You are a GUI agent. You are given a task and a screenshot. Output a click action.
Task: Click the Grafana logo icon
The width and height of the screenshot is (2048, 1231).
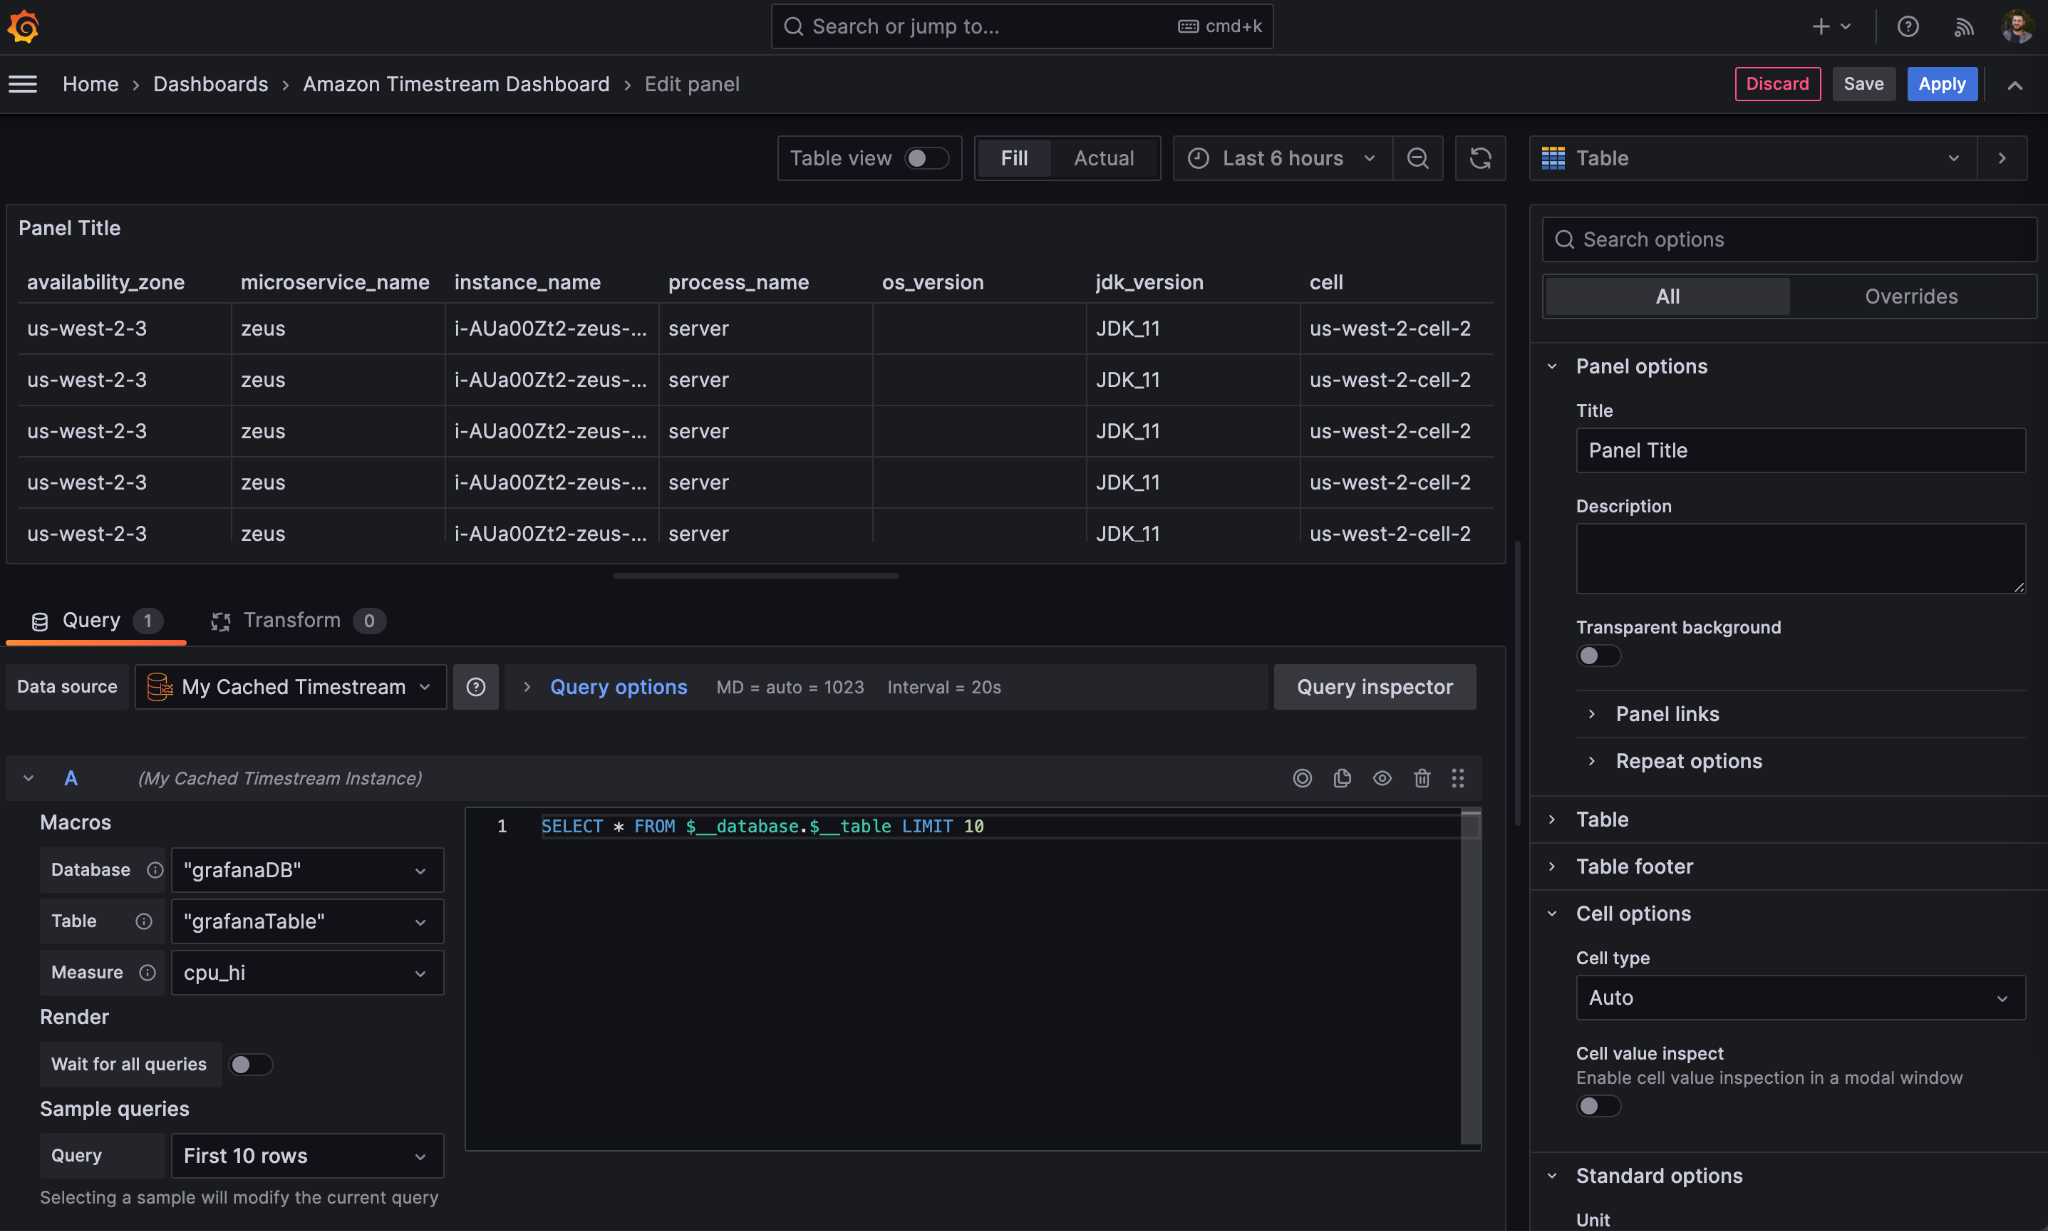(x=23, y=27)
